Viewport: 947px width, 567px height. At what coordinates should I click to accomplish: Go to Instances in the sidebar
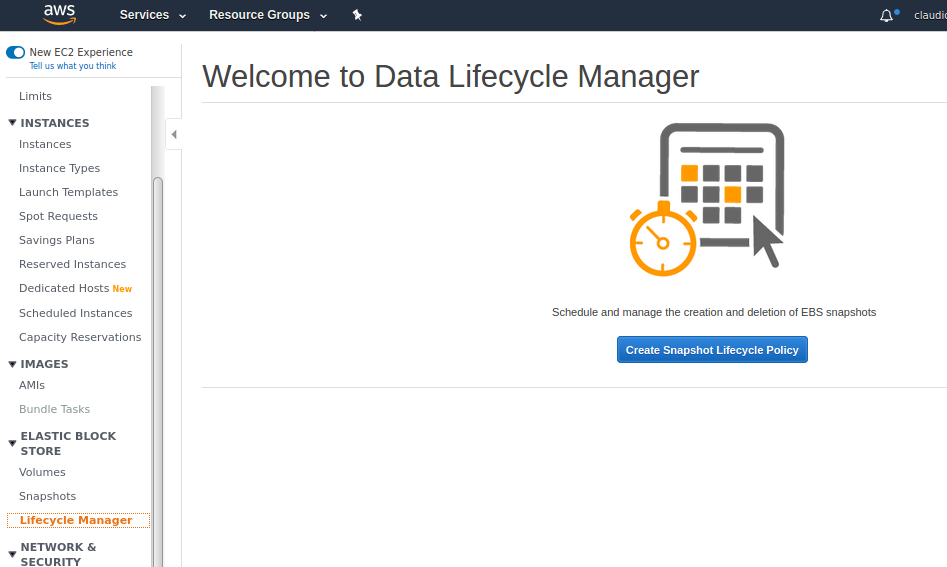45,144
